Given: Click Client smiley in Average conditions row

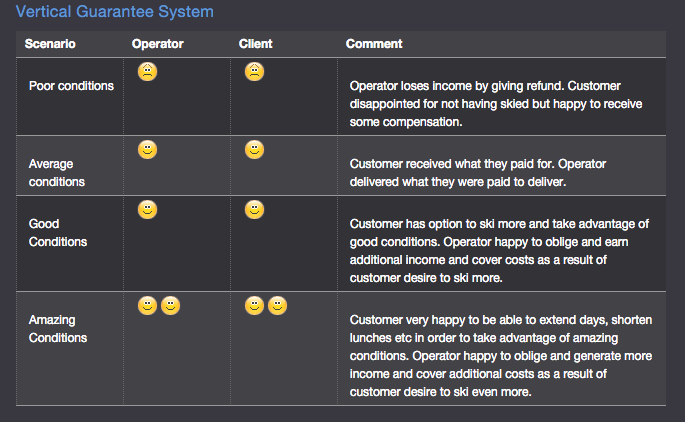Looking at the screenshot, I should (255, 150).
